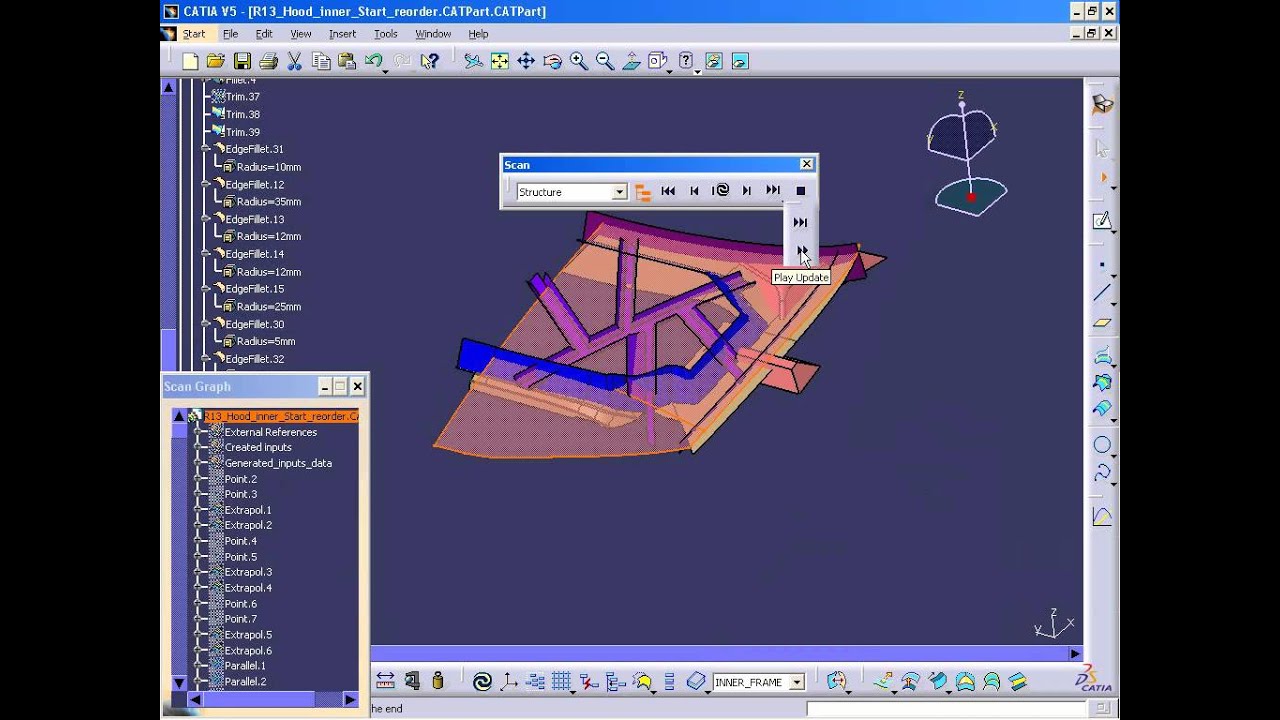Click the Play Update fast-forward button
Screen dimensions: 1280x720
(801, 250)
